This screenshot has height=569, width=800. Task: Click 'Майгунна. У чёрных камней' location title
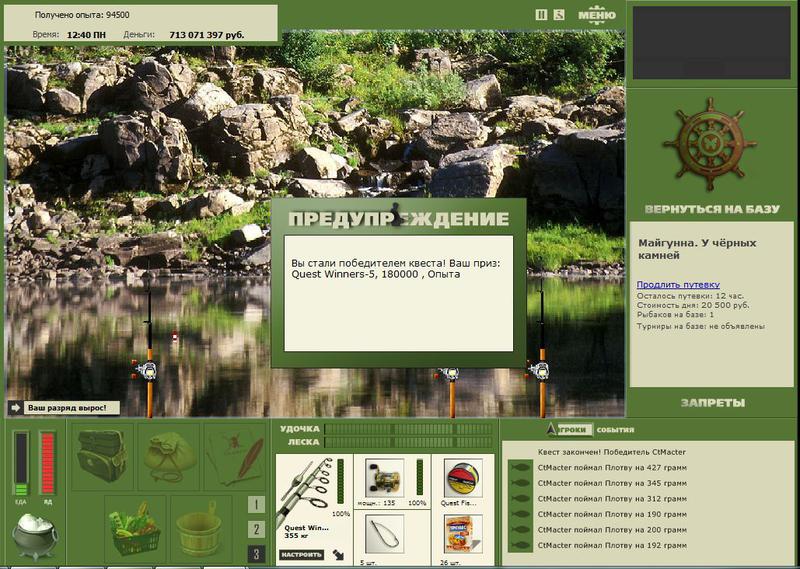coord(697,249)
